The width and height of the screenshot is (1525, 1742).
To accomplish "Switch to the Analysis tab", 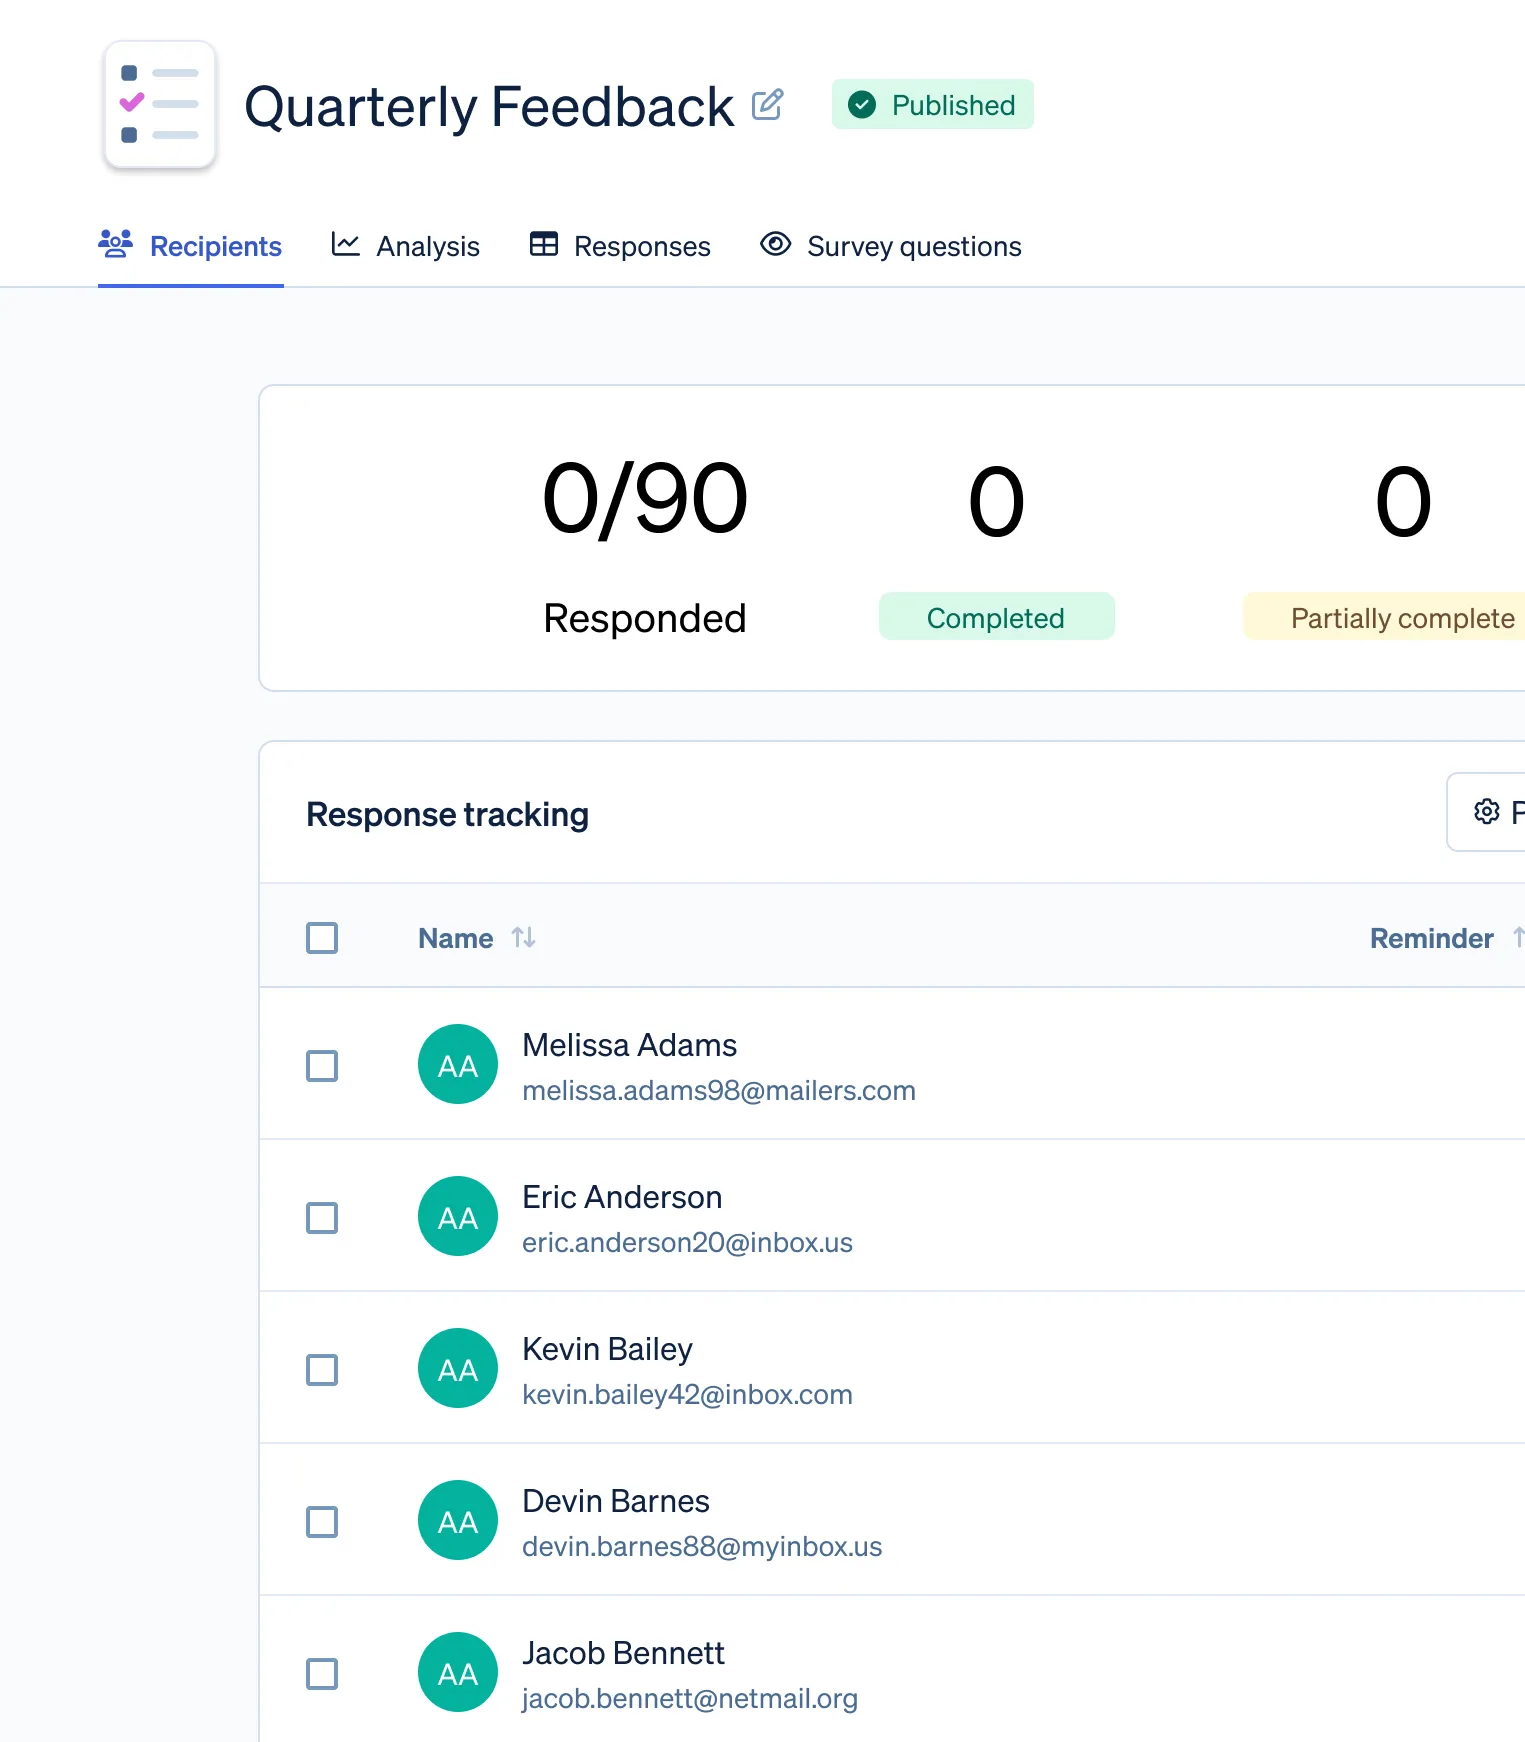I will (x=405, y=246).
